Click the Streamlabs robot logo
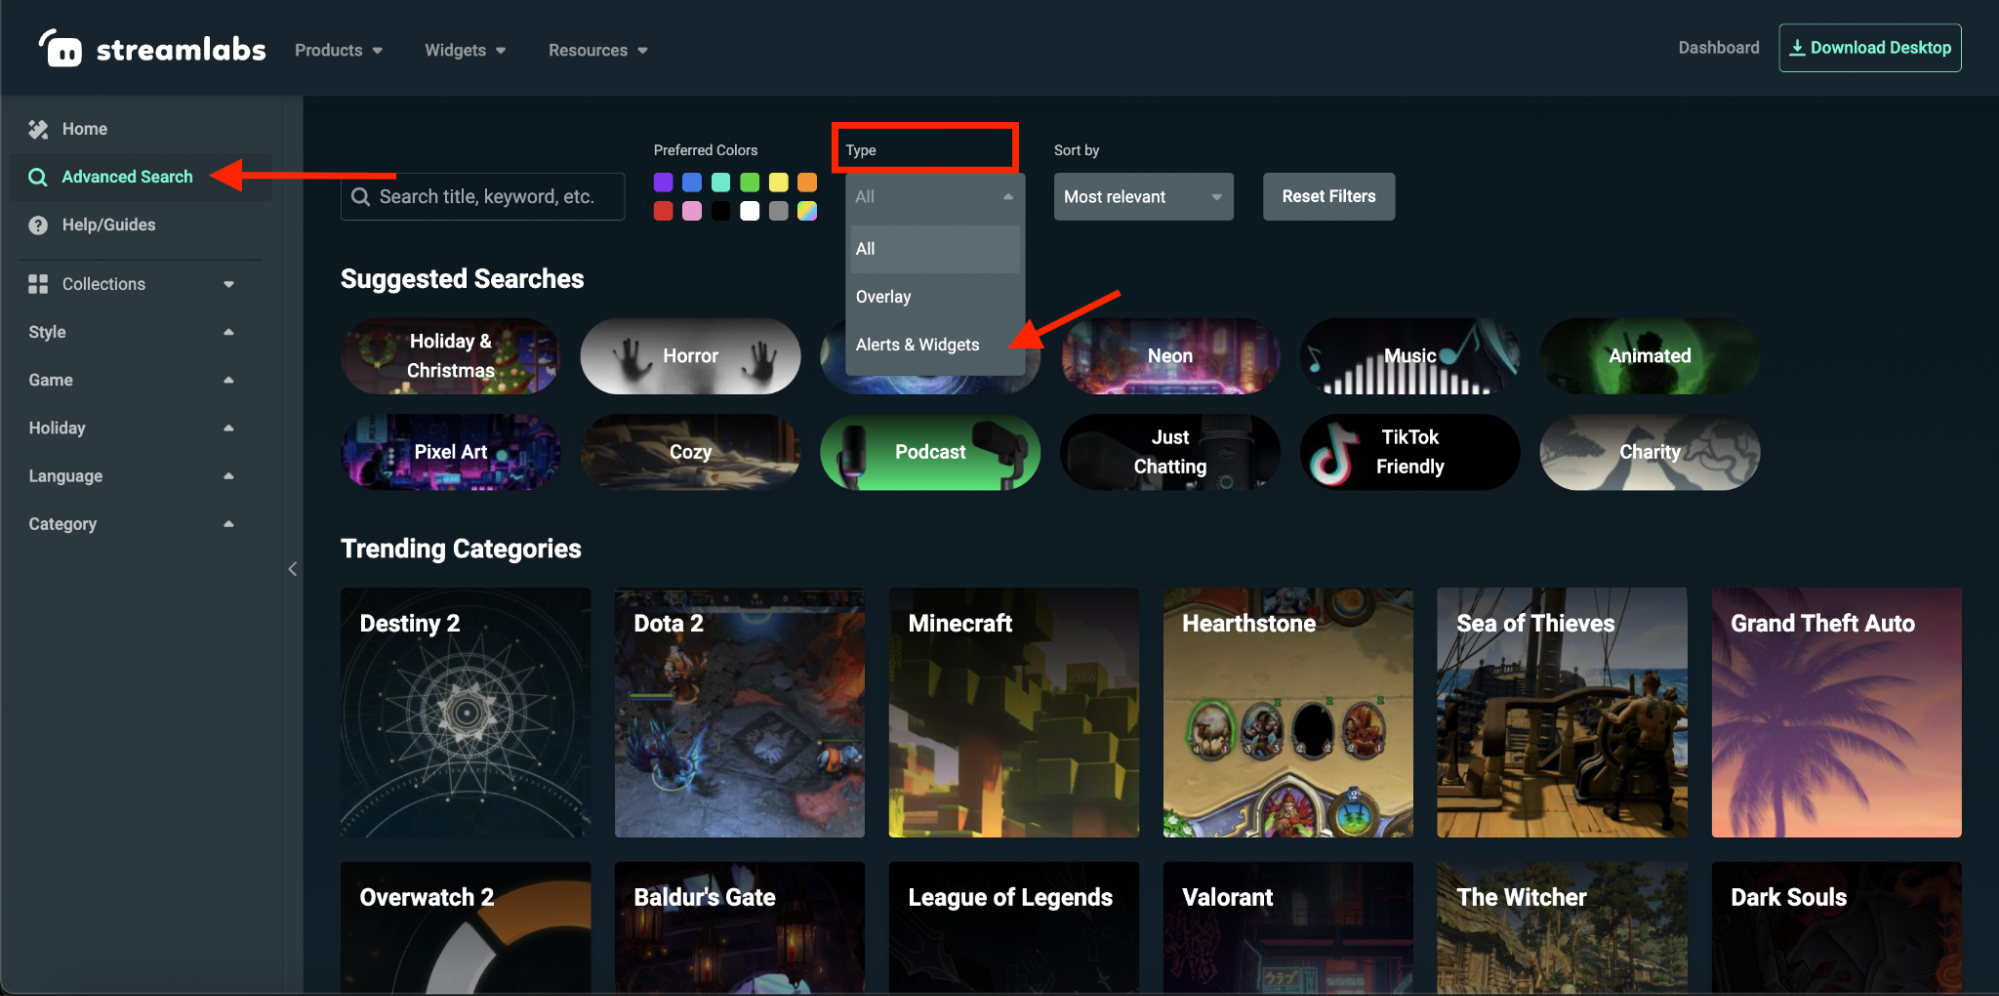Screen dimensions: 1999x996 point(60,47)
